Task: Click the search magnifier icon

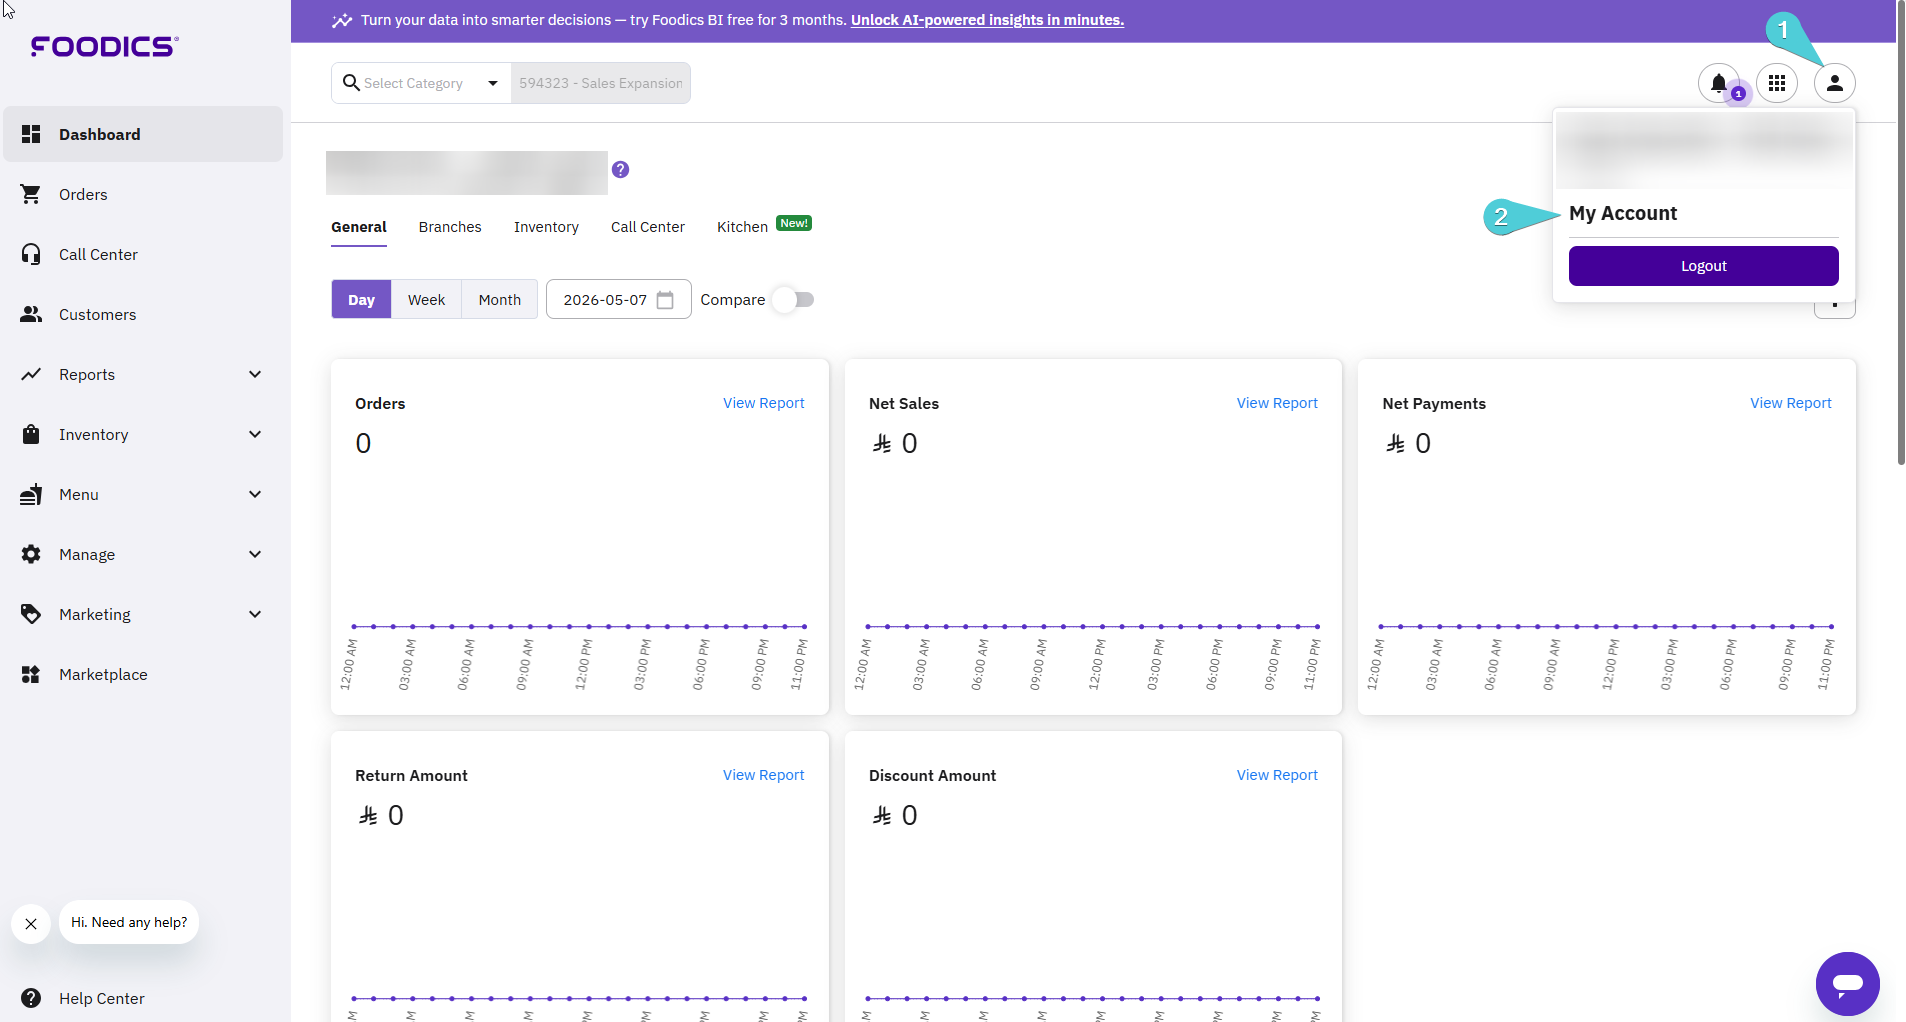Action: (x=351, y=83)
